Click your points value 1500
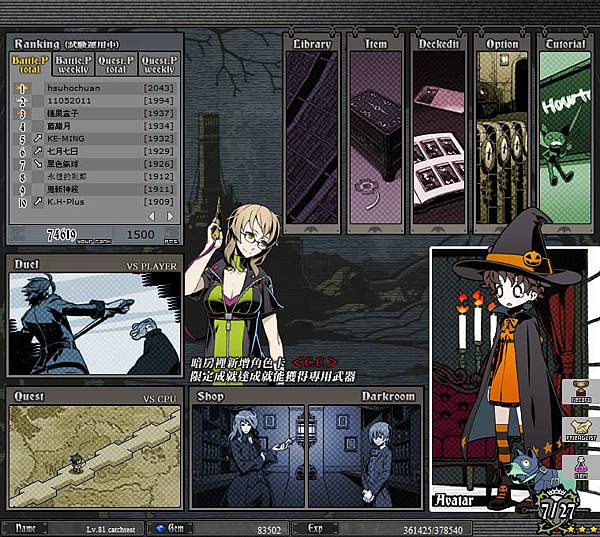This screenshot has height=537, width=600. coord(140,234)
